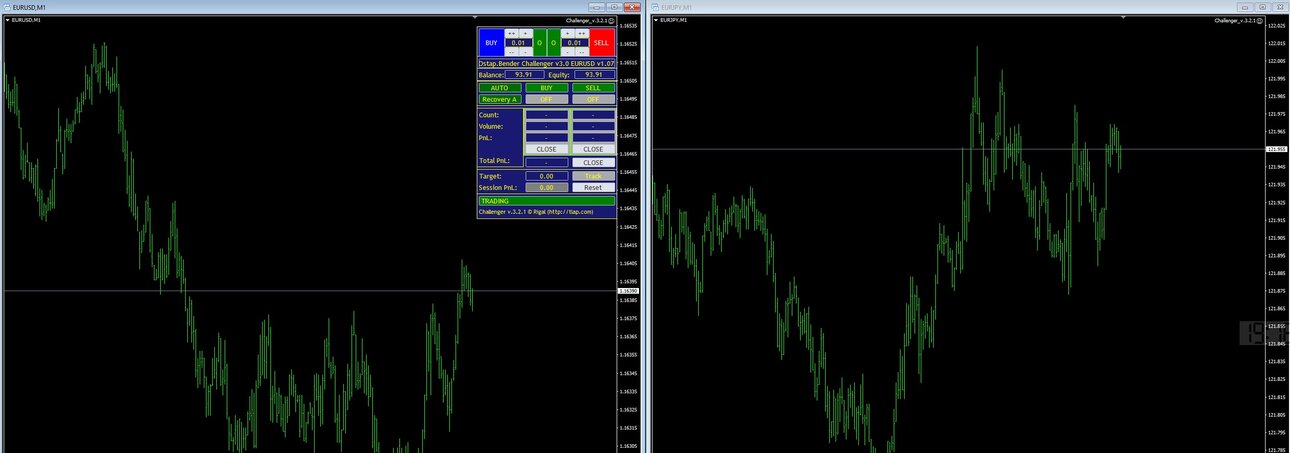This screenshot has width=1290, height=453.
Task: Click the 122.025 price label on EURJPY axis
Action: click(x=1276, y=26)
